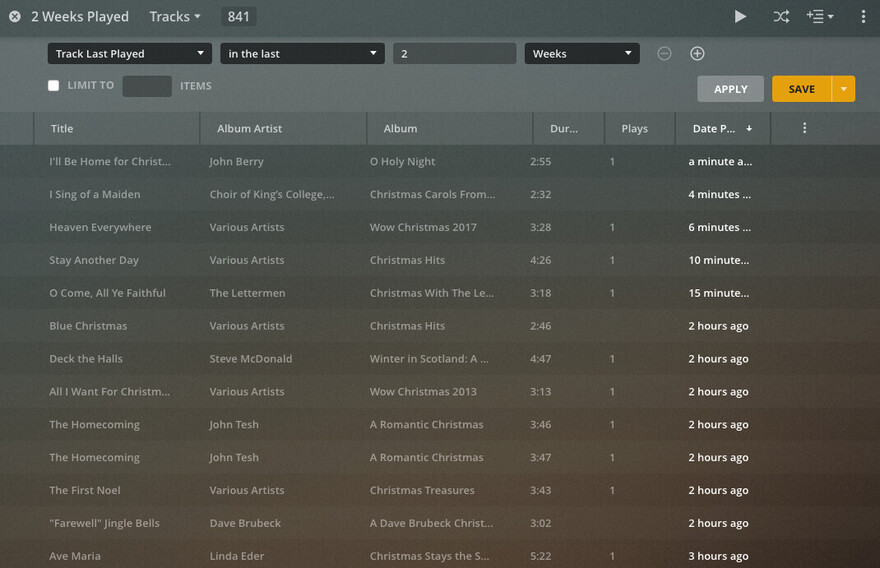This screenshot has width=880, height=568.
Task: Open artist 'Choir of King's College,...'
Action: coord(272,195)
